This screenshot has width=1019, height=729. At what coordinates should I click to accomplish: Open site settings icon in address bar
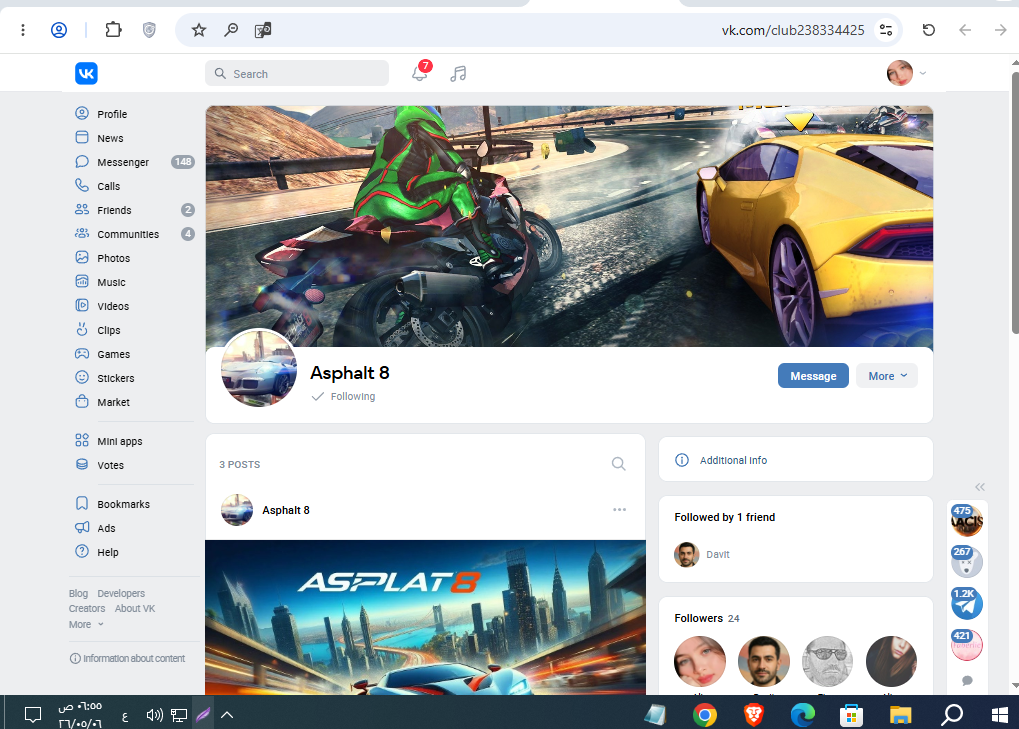pos(886,30)
